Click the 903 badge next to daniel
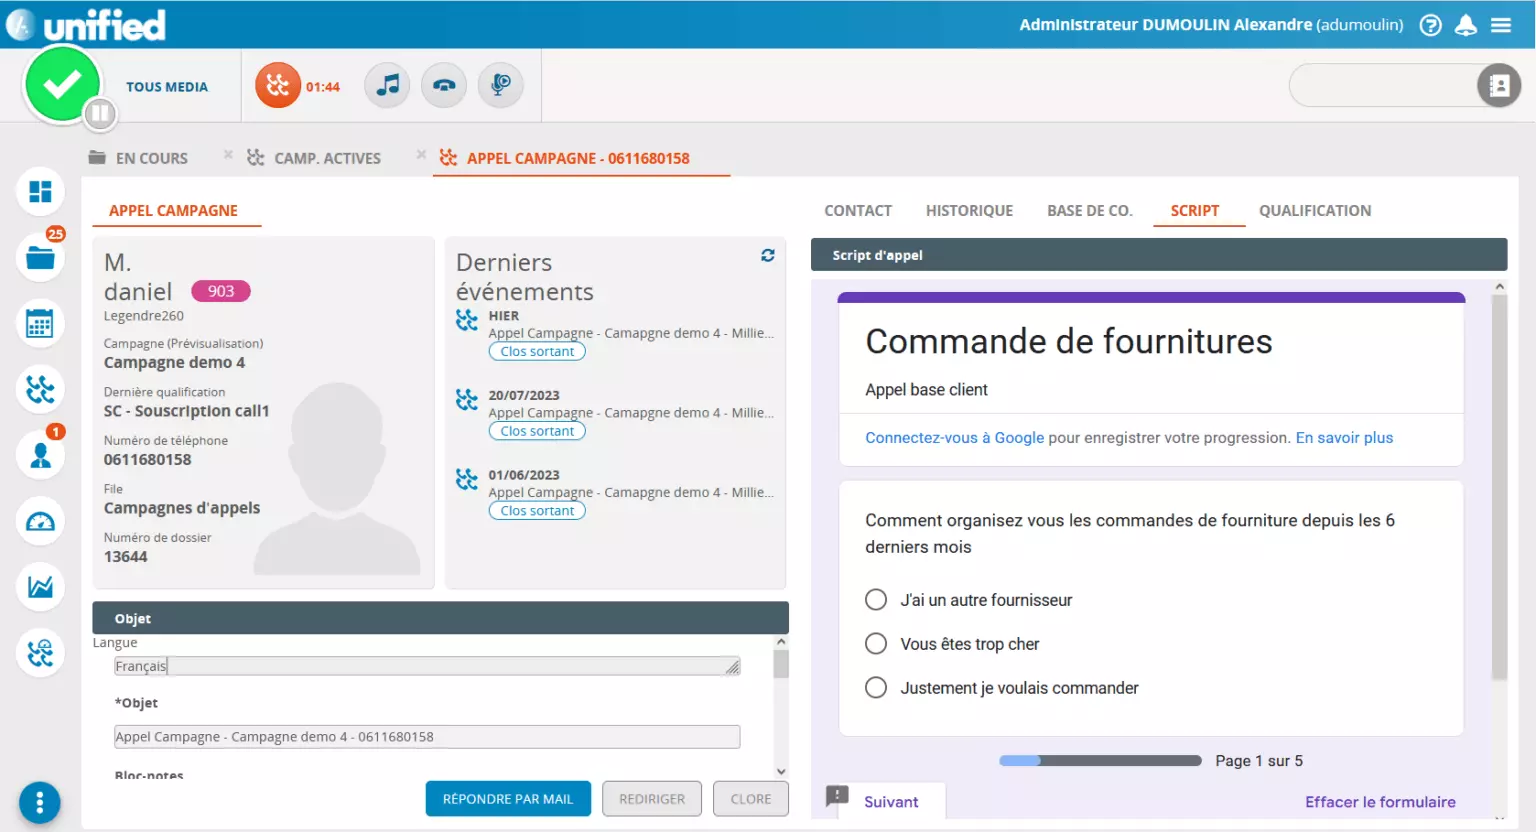Screen dimensions: 1536x832 [221, 291]
